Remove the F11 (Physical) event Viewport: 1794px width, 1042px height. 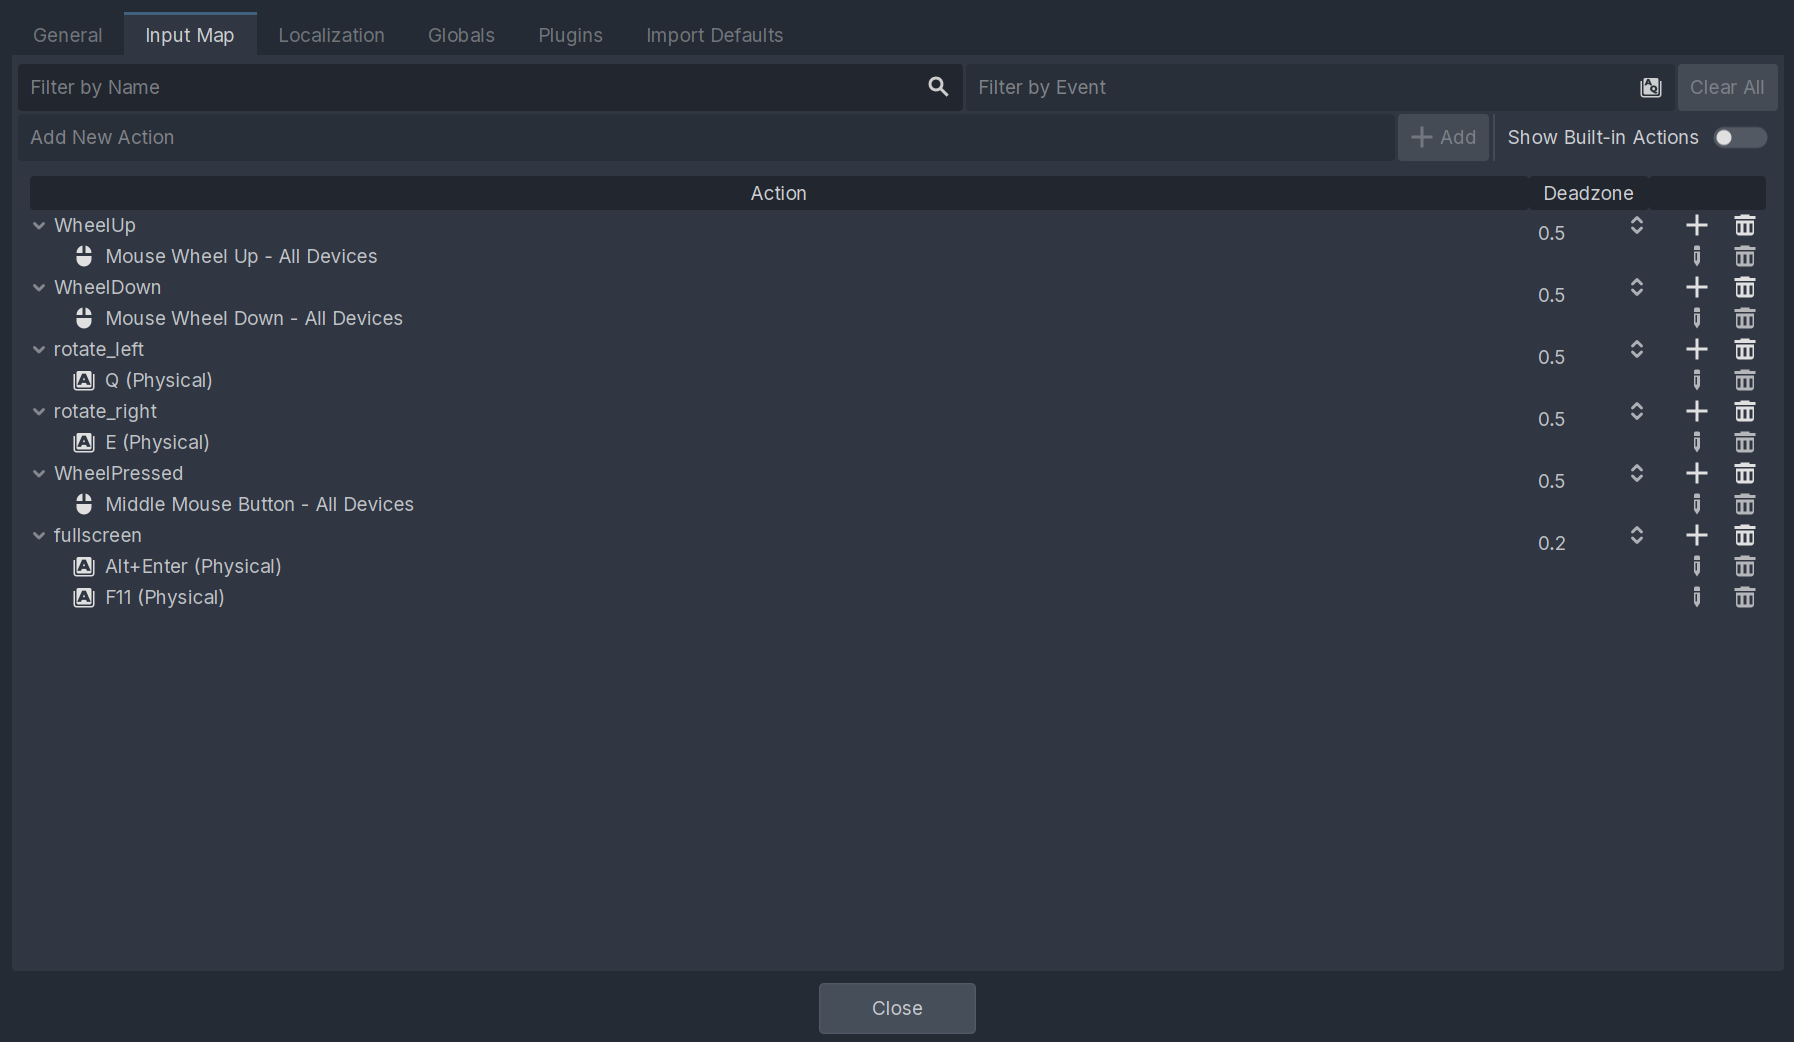pos(1744,598)
